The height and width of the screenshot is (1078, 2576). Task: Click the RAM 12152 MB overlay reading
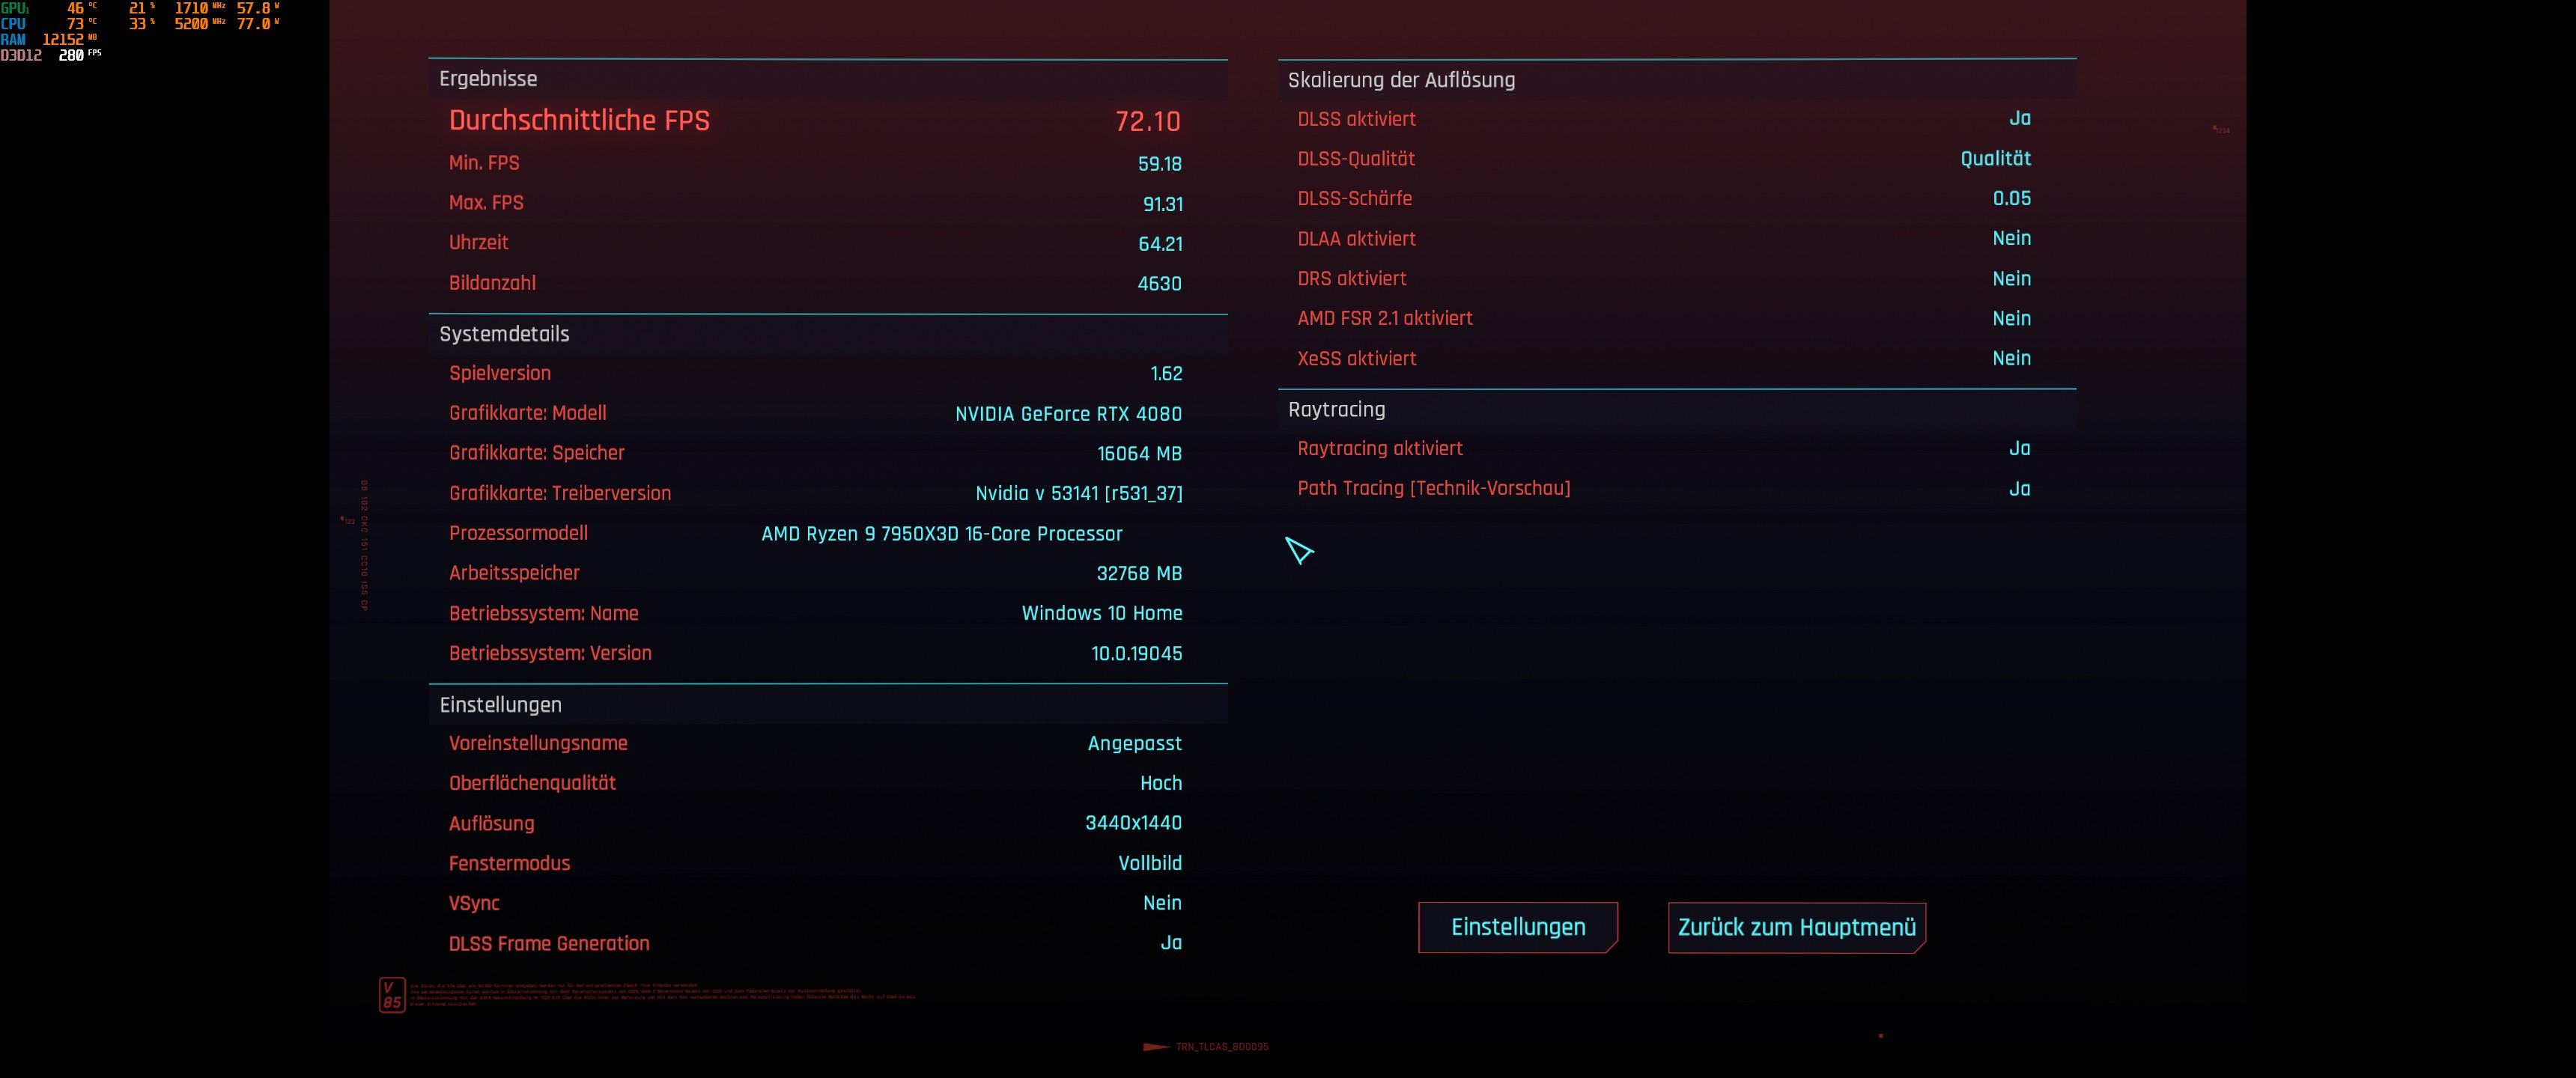pyautogui.click(x=69, y=40)
